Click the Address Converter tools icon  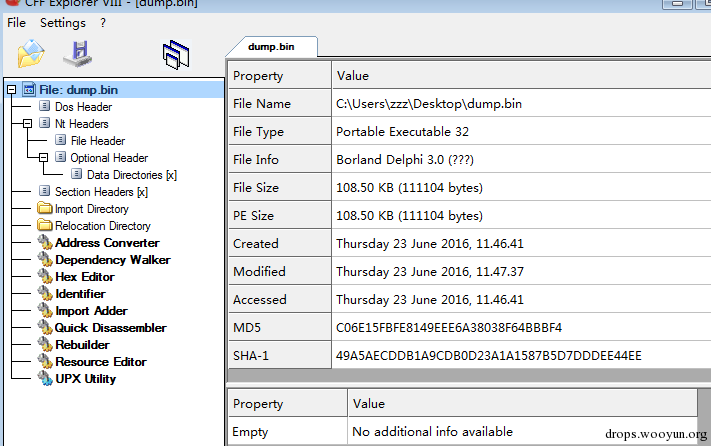click(x=45, y=242)
